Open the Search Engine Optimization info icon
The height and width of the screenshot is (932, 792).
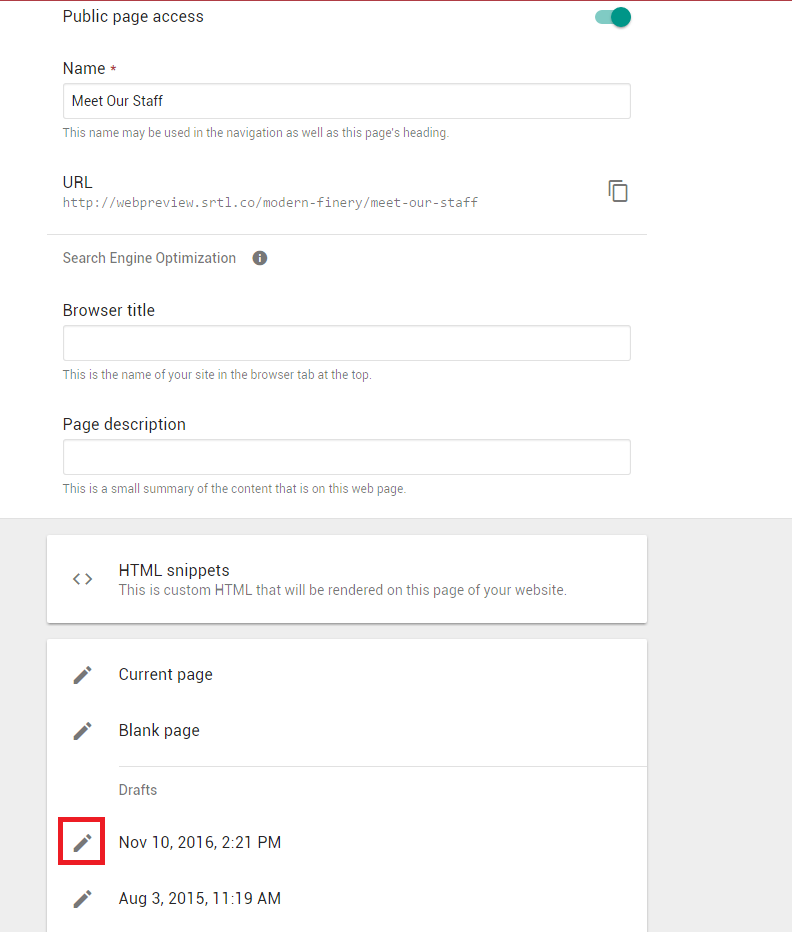click(260, 258)
